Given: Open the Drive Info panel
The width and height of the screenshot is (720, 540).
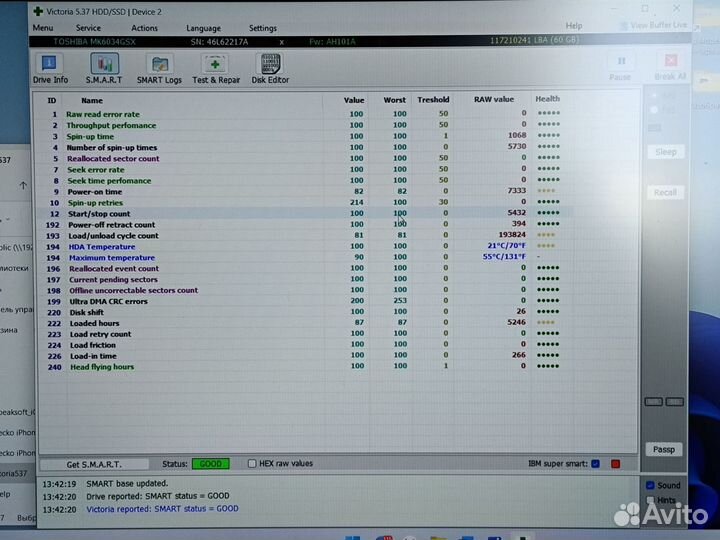Looking at the screenshot, I should [x=50, y=68].
